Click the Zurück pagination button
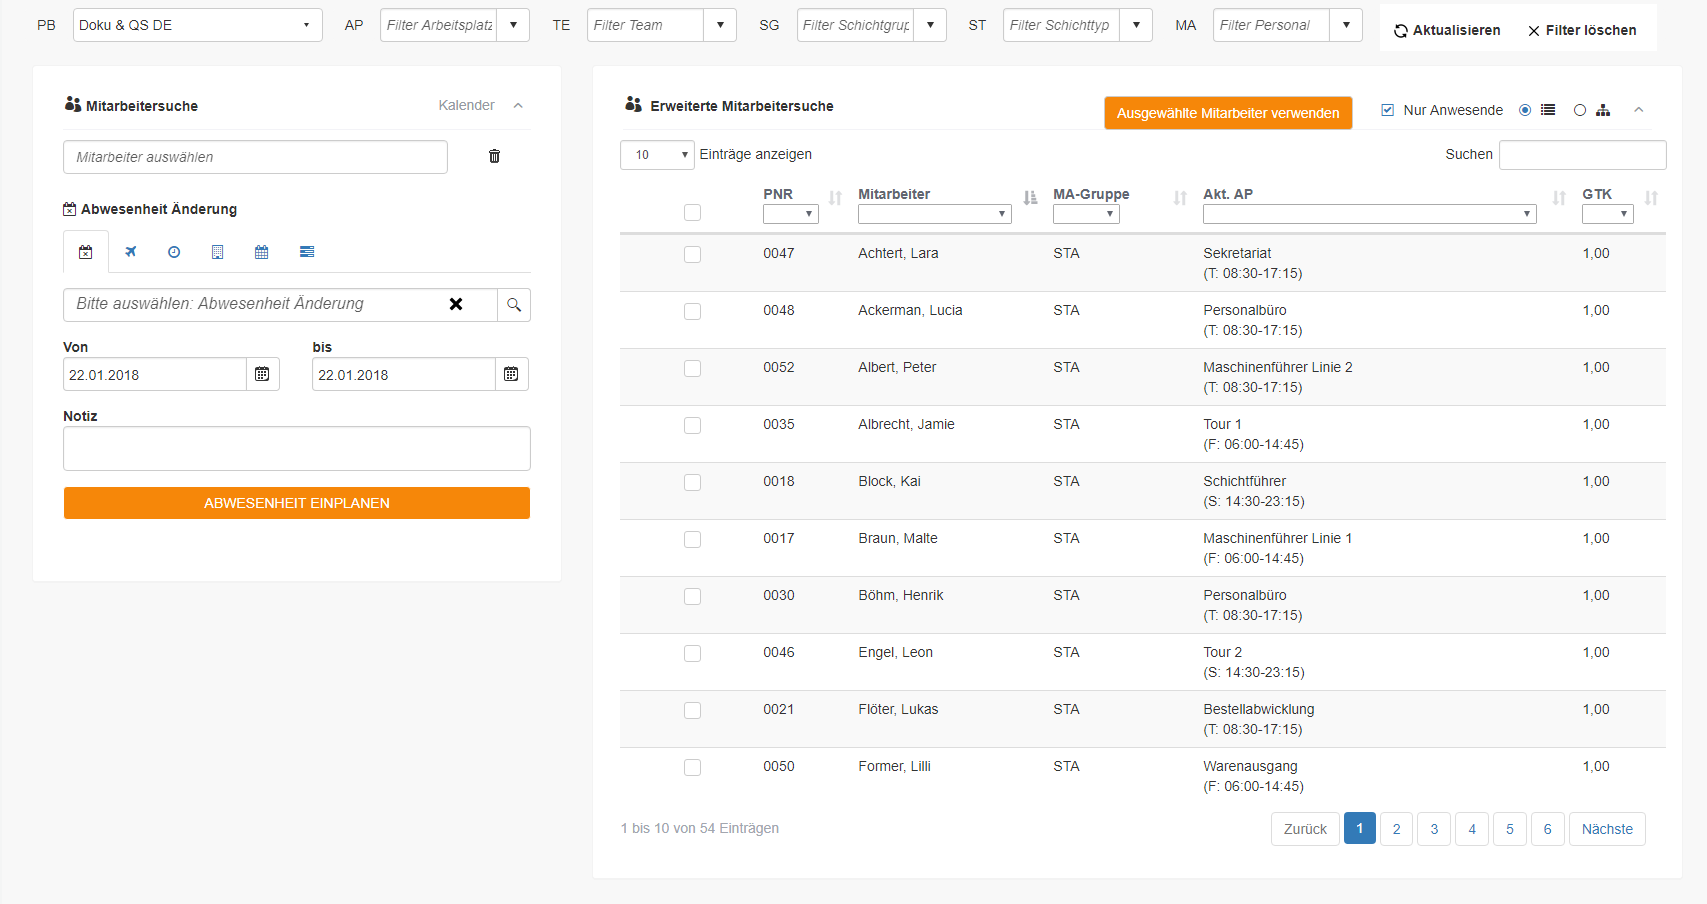The width and height of the screenshot is (1707, 904). click(x=1305, y=829)
